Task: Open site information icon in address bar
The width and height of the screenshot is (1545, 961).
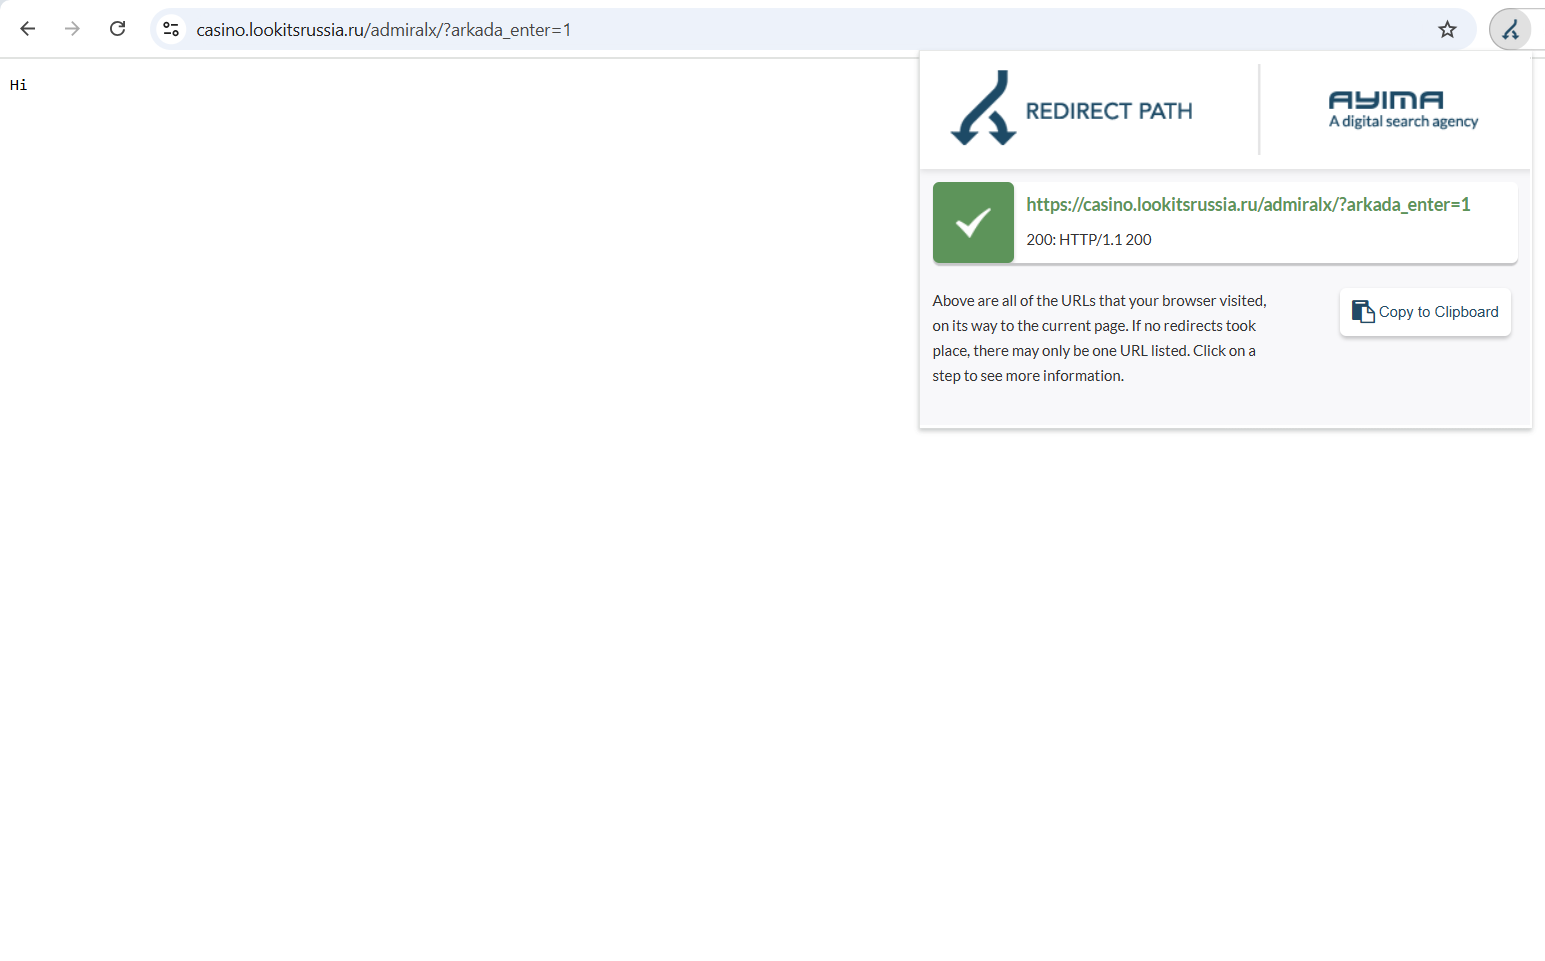Action: (171, 29)
